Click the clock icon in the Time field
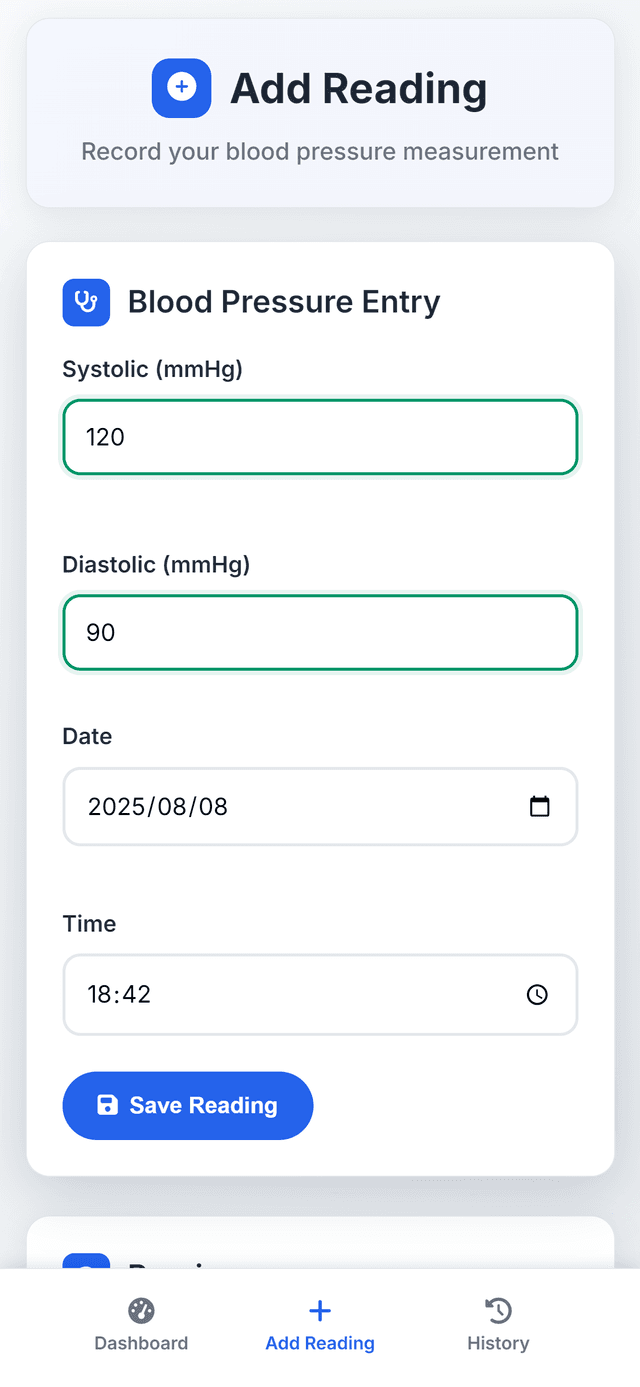The image size is (640, 1387). point(537,994)
